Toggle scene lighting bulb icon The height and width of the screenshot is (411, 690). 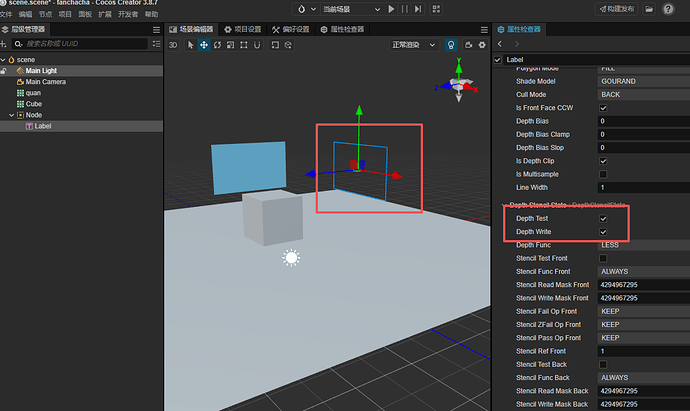click(451, 45)
